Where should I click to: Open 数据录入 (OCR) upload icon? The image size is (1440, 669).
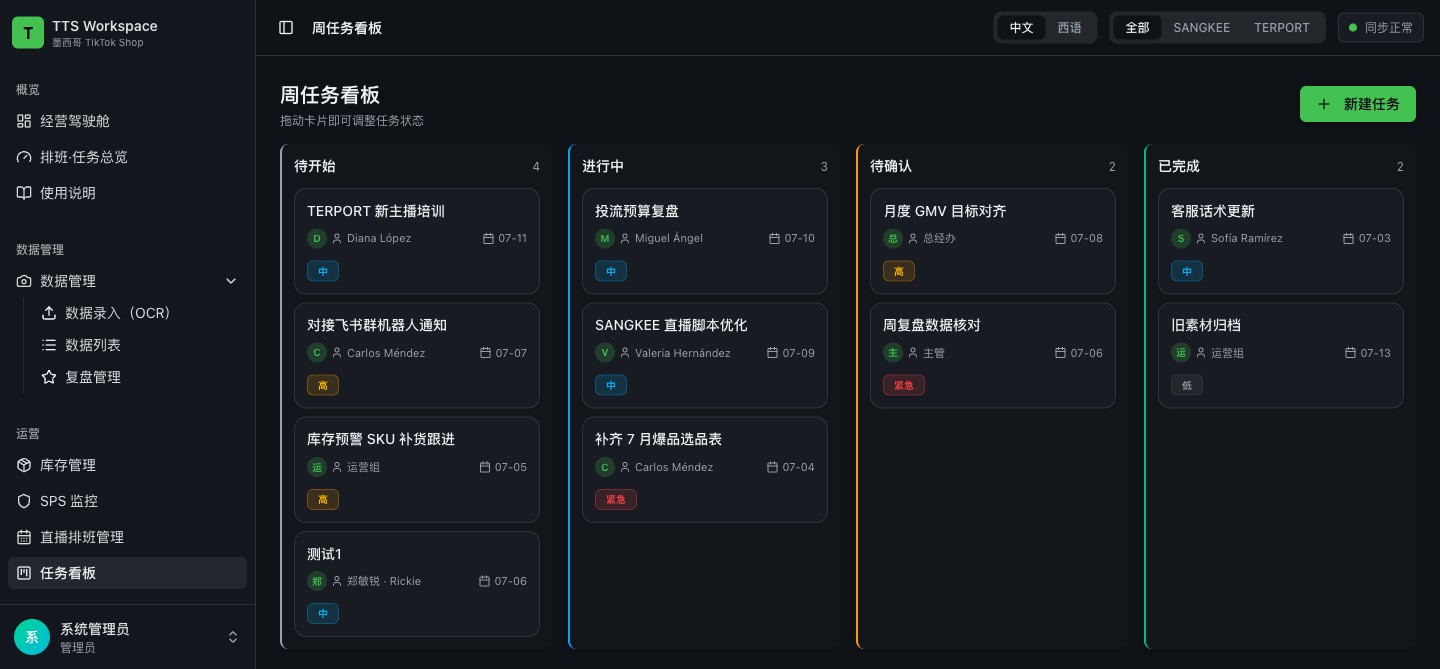point(49,313)
